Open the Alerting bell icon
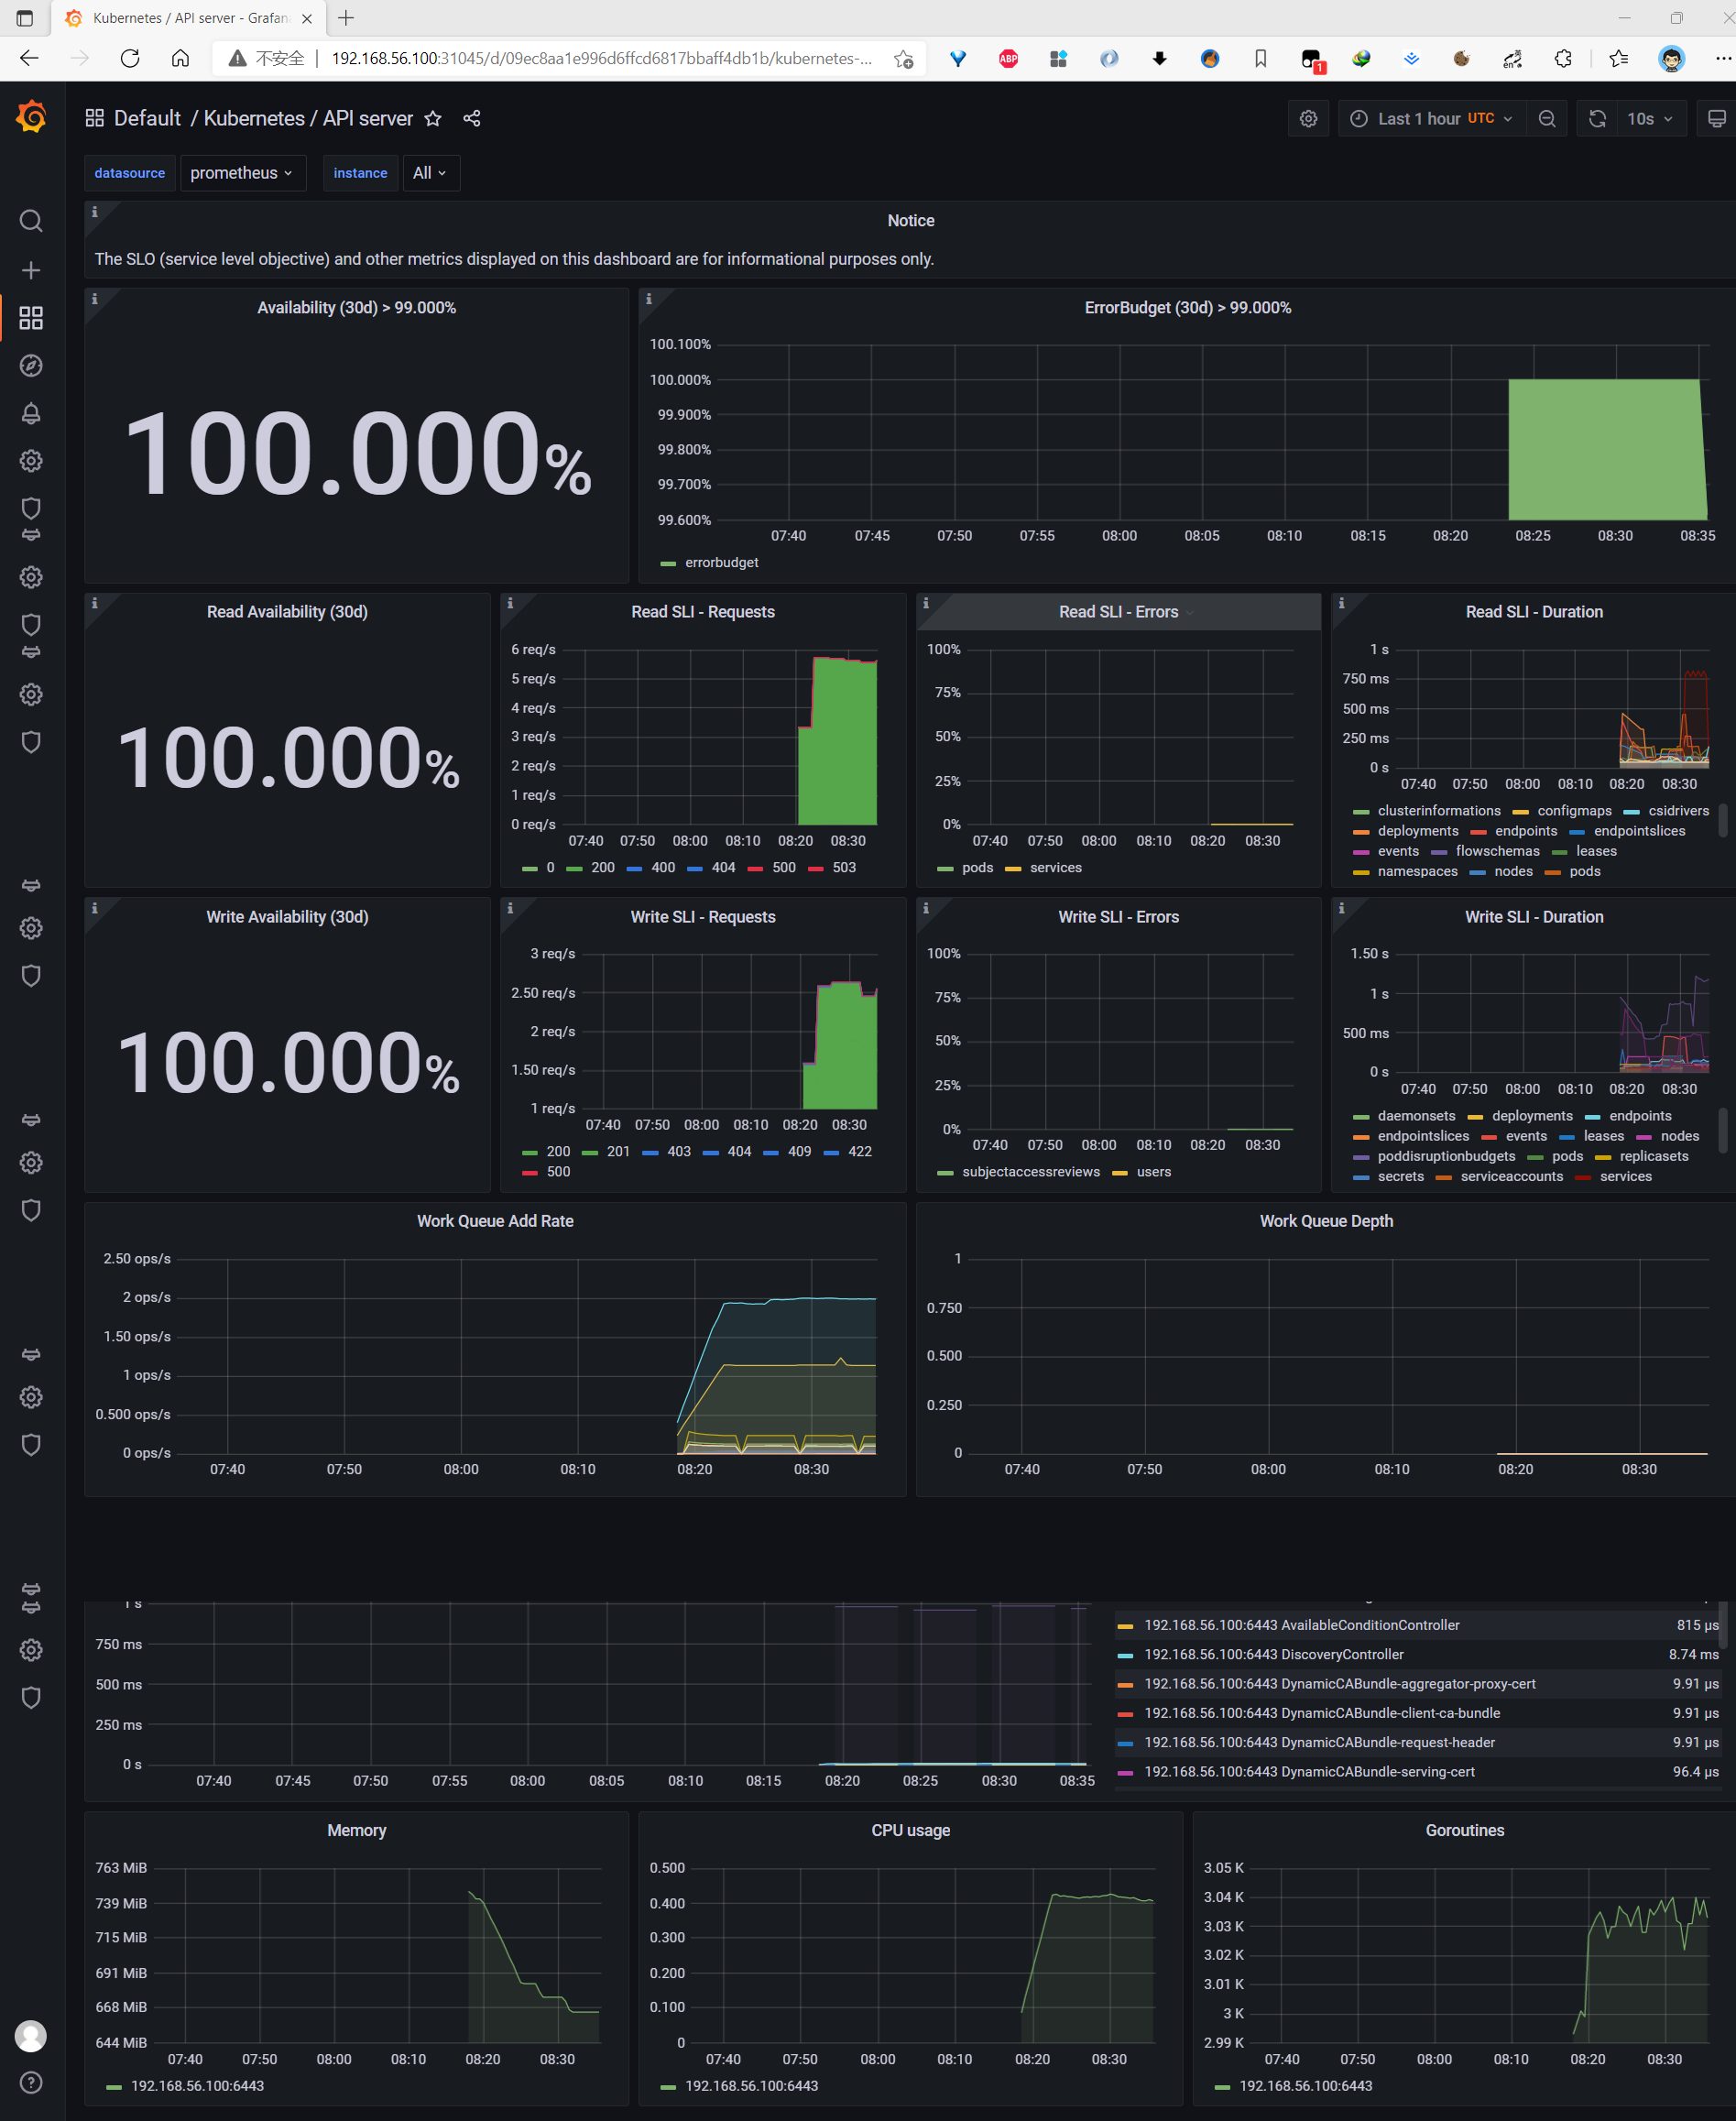 point(31,413)
